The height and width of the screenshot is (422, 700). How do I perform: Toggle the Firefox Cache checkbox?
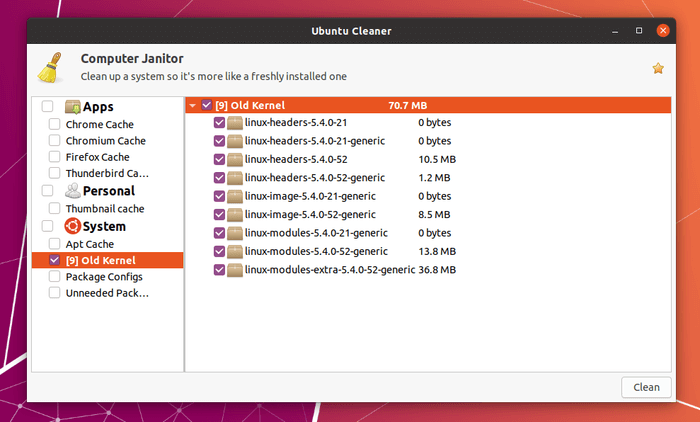click(x=54, y=157)
